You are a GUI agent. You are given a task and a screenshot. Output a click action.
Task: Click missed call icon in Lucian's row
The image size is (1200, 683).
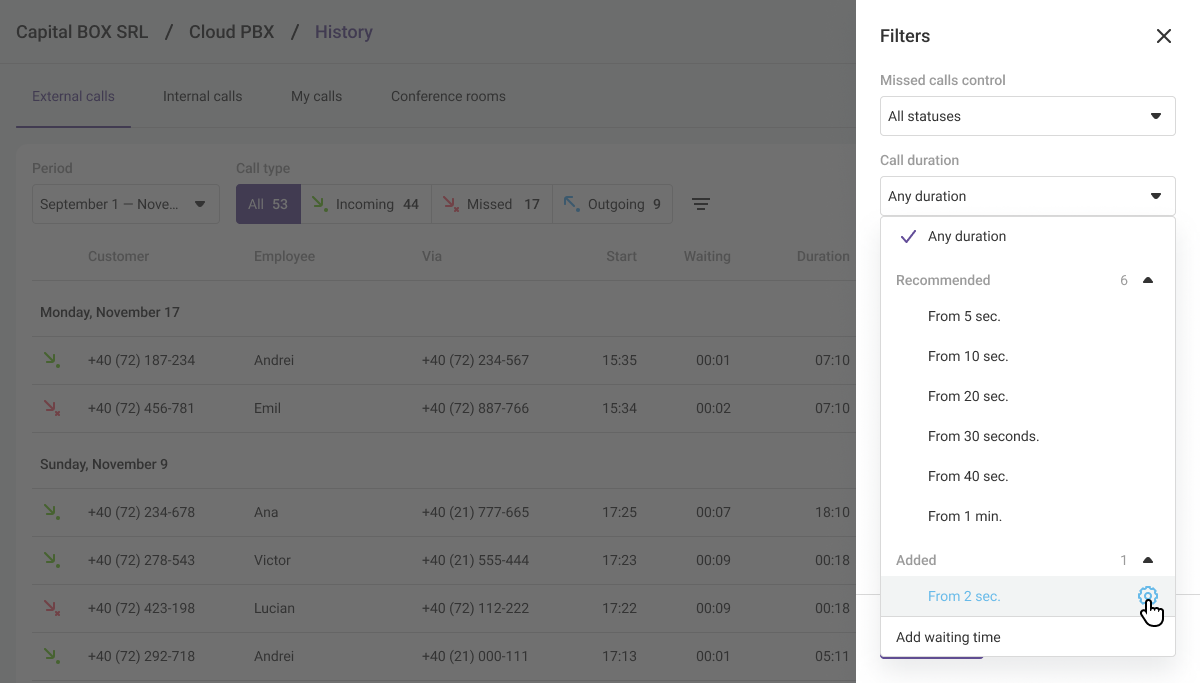pos(51,608)
